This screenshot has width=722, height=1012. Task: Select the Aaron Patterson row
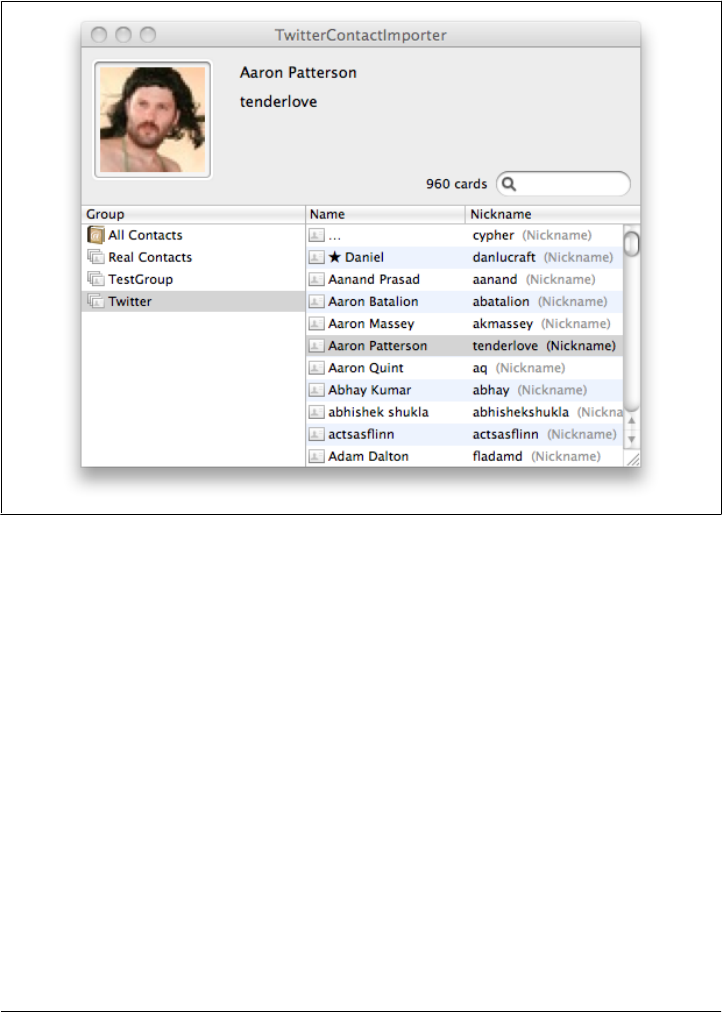coord(465,345)
